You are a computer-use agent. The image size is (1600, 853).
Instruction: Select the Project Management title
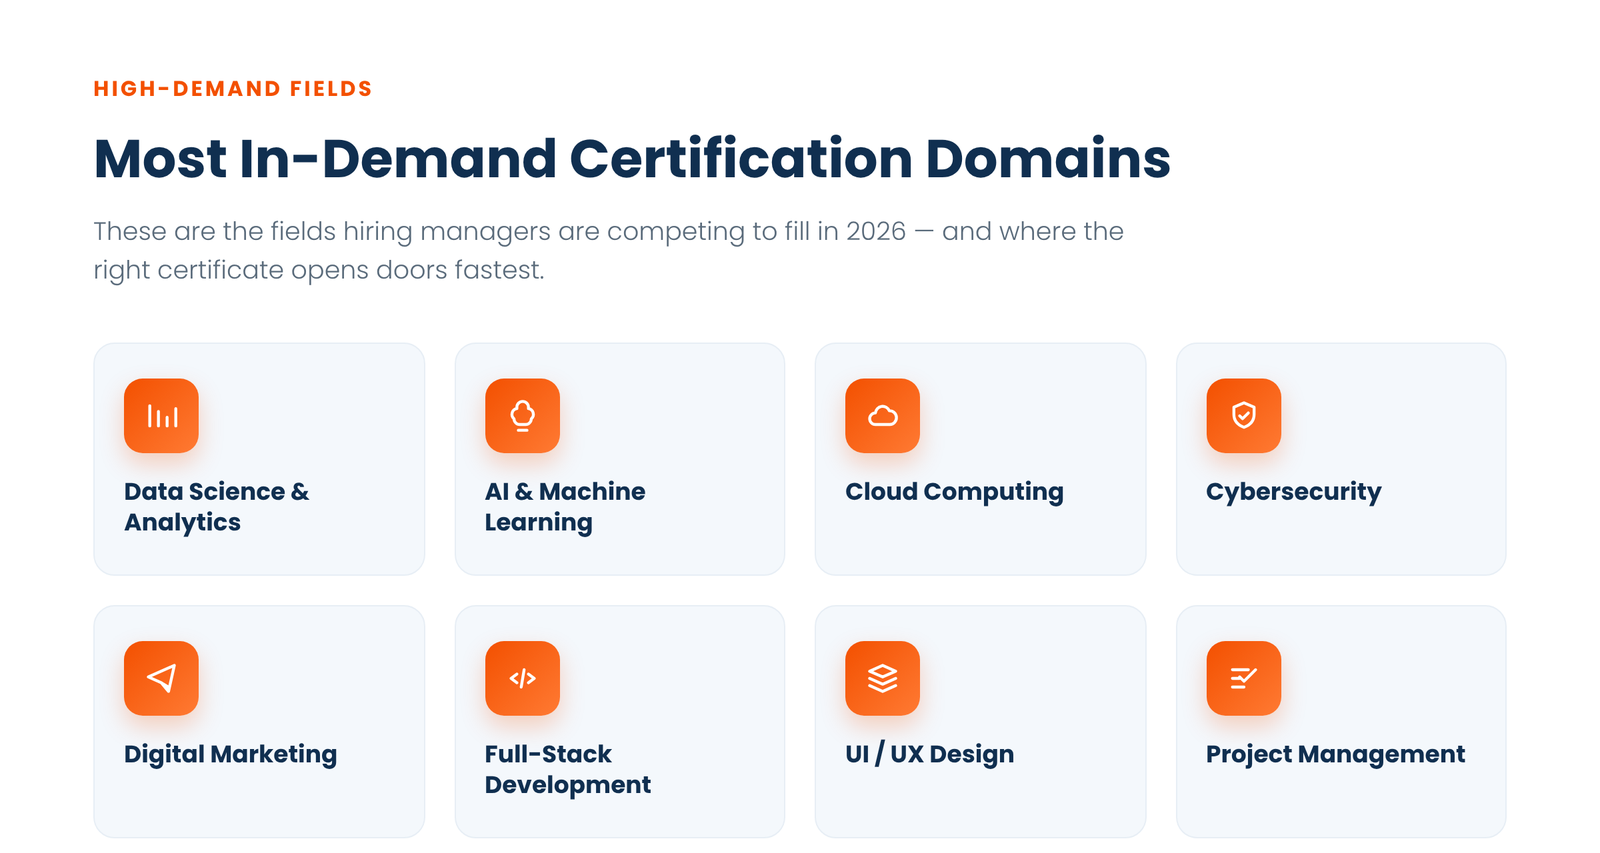(x=1335, y=754)
